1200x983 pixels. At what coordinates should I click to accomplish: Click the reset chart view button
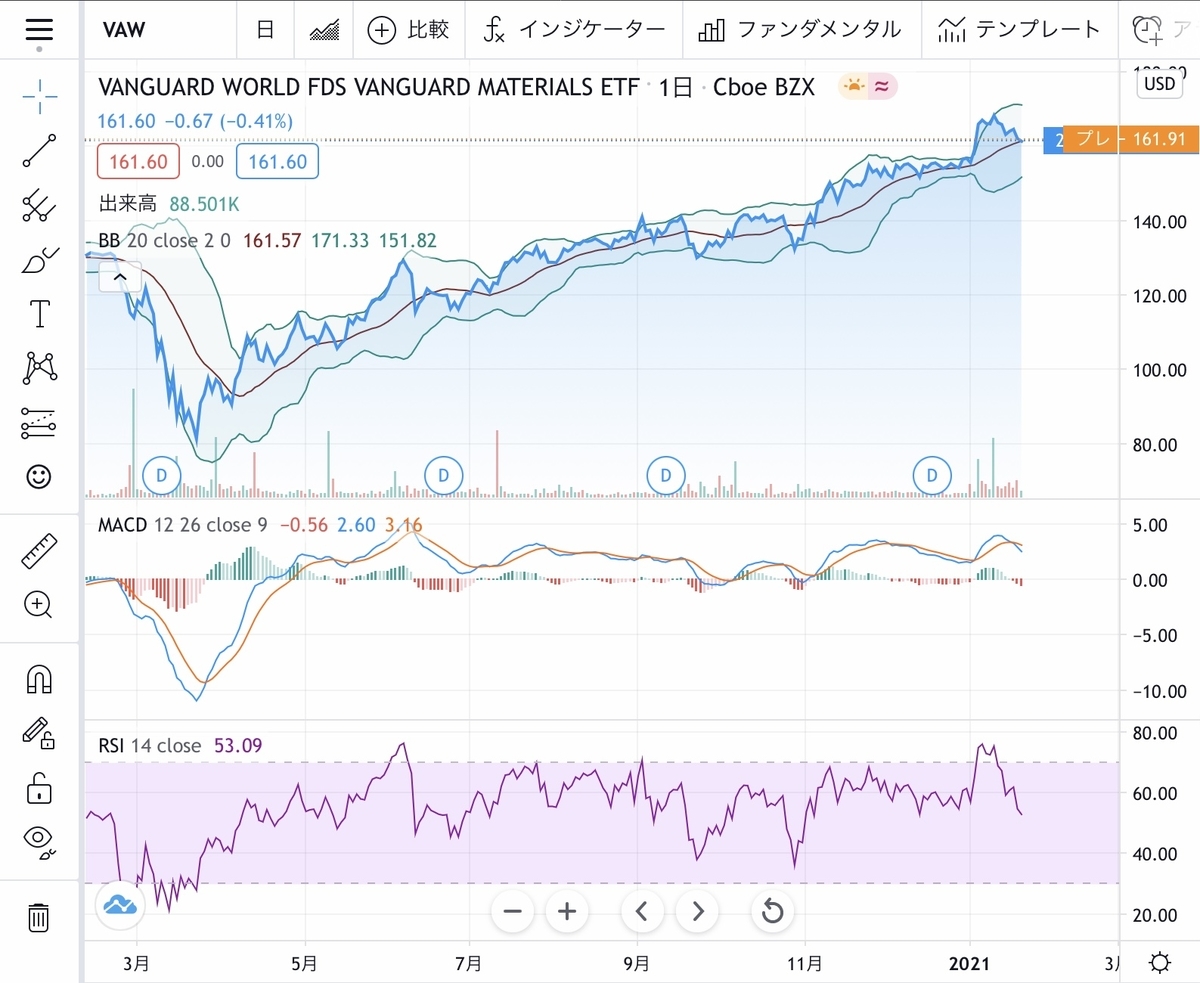(x=772, y=911)
